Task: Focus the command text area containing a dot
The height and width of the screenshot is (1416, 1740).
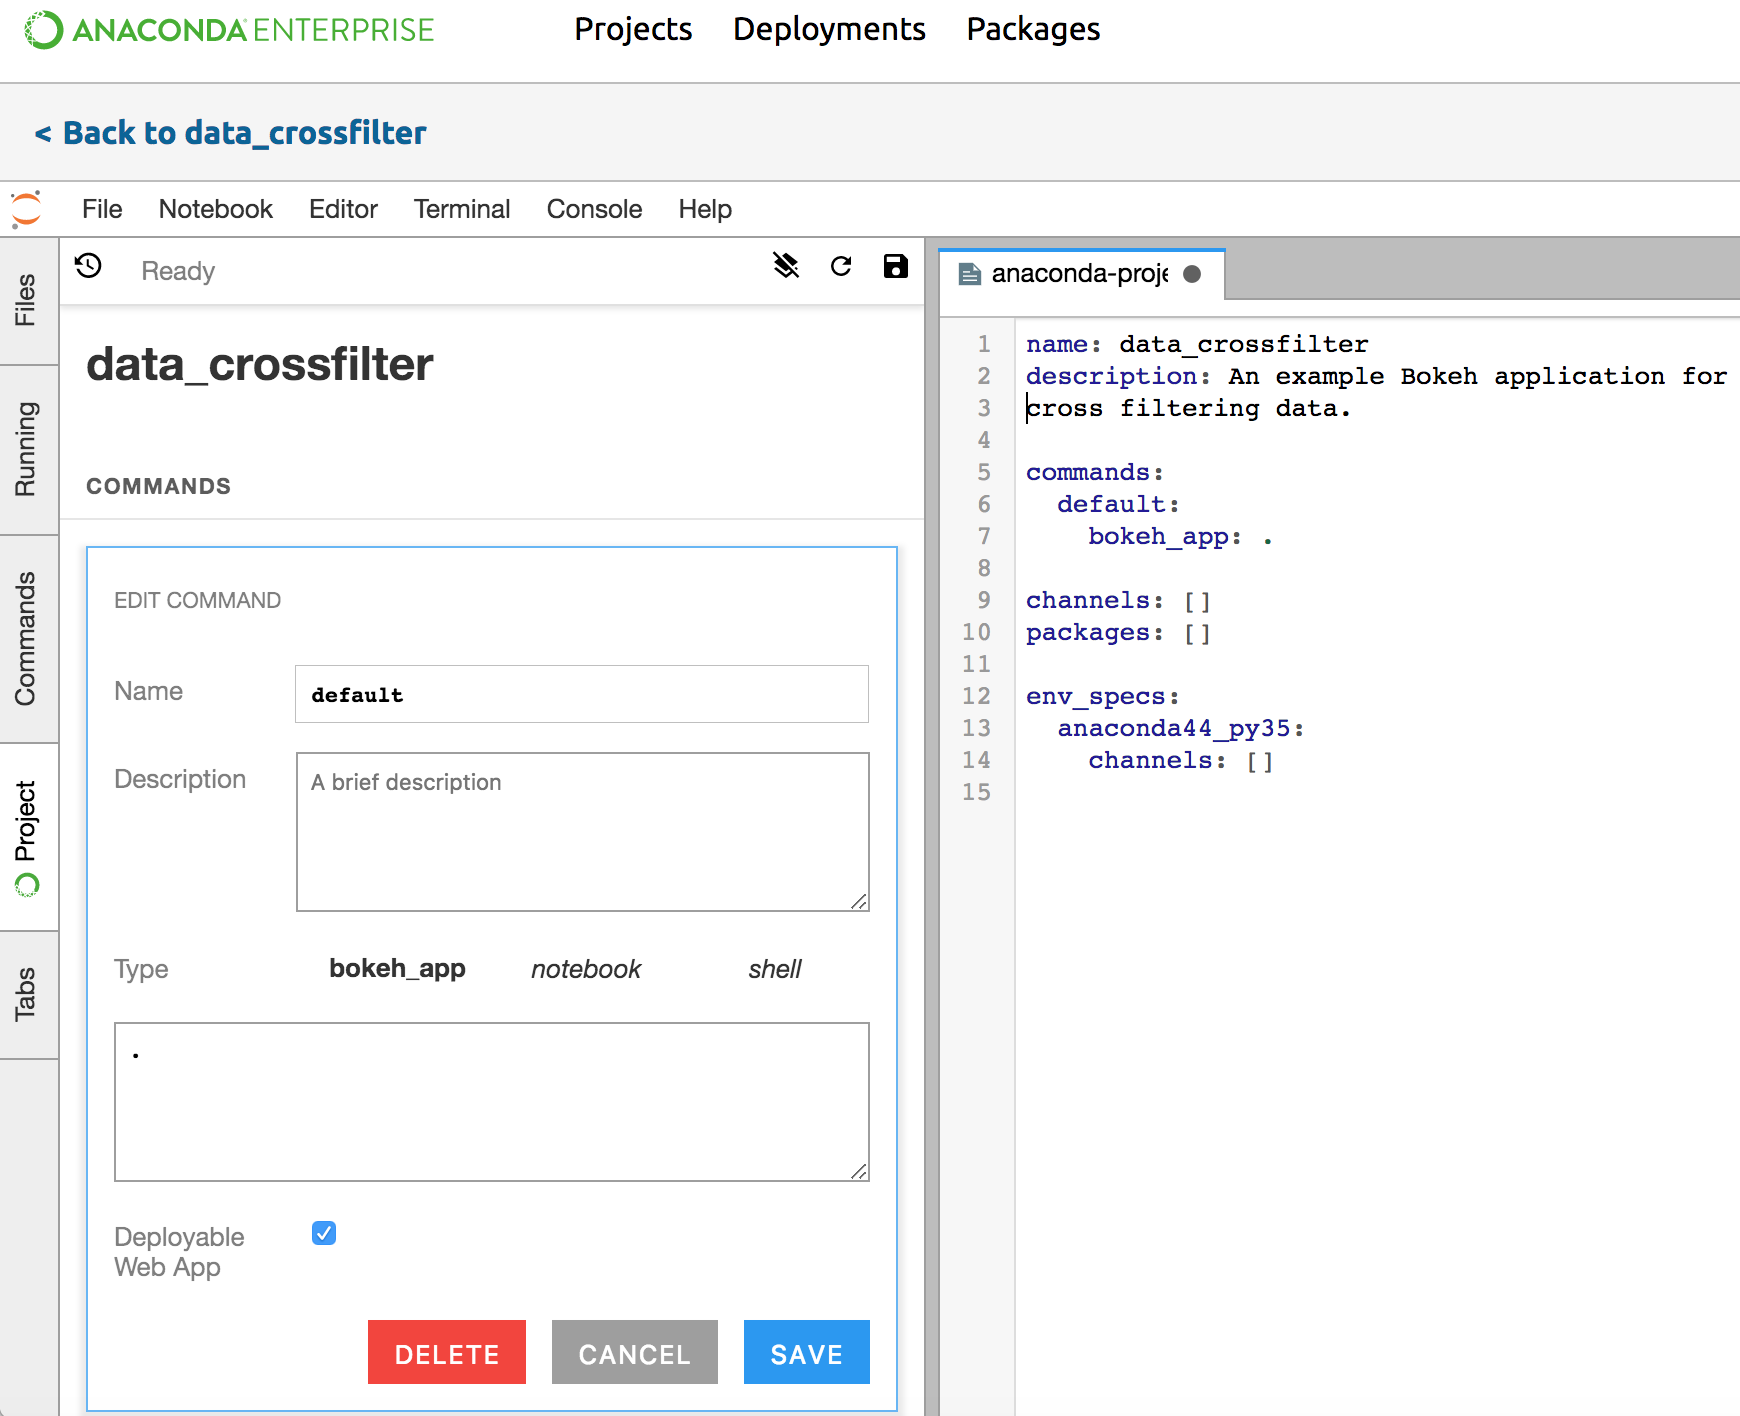Action: [x=492, y=1102]
